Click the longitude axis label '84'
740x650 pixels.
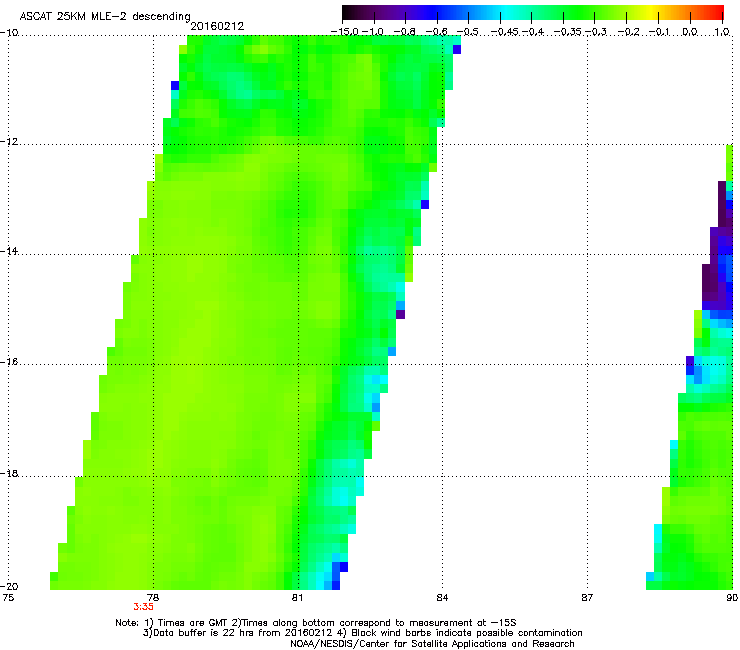click(442, 598)
